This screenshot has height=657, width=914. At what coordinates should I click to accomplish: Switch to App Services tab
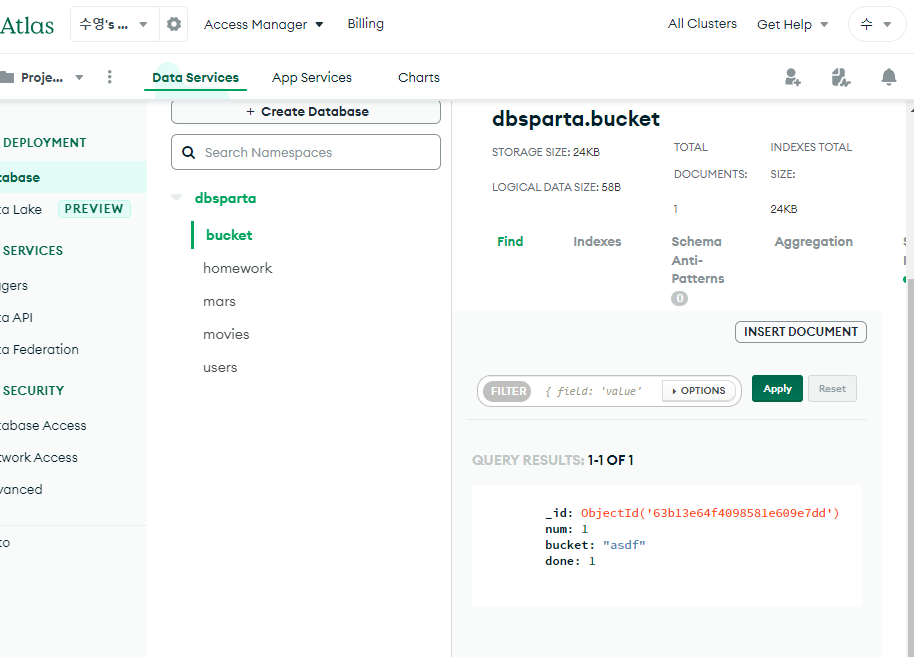[x=312, y=78]
